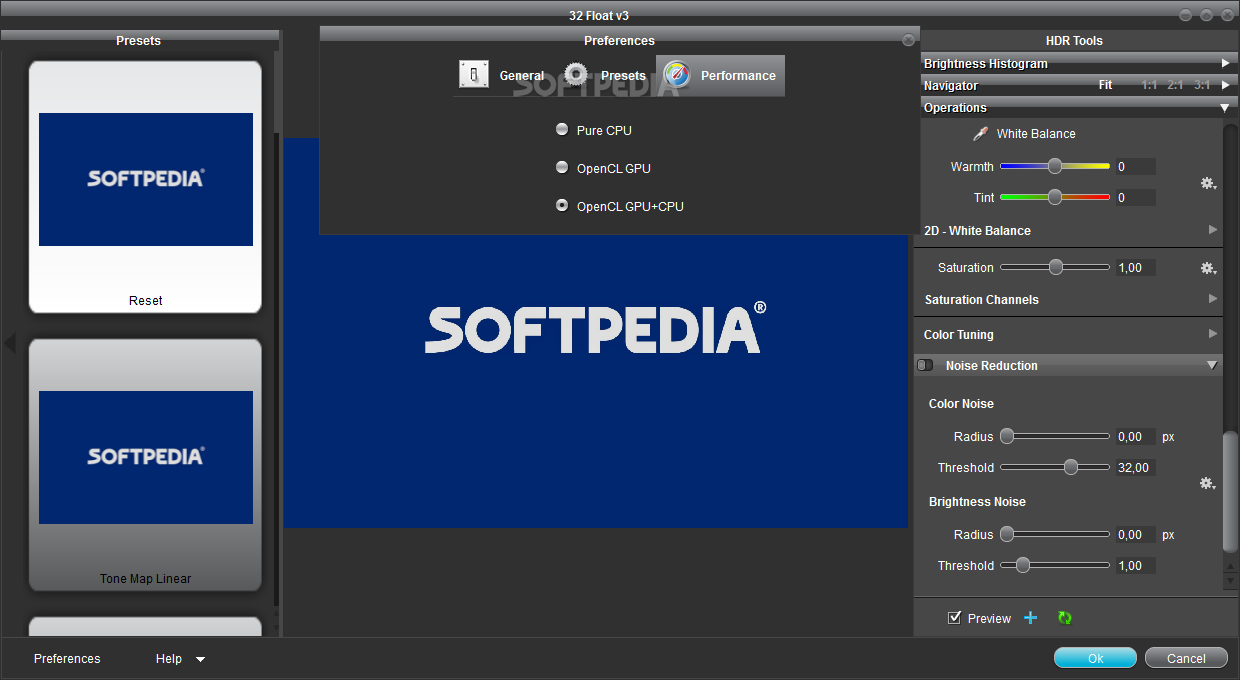This screenshot has height=680, width=1240.
Task: Toggle the Preview checkbox
Action: pyautogui.click(x=954, y=618)
